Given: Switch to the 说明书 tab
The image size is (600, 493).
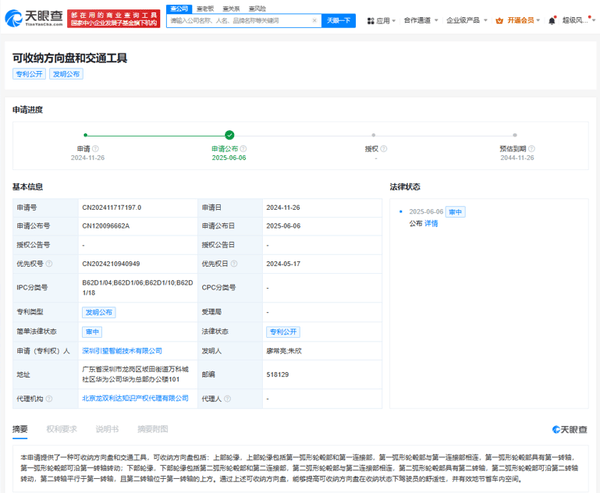Looking at the screenshot, I should pos(107,429).
